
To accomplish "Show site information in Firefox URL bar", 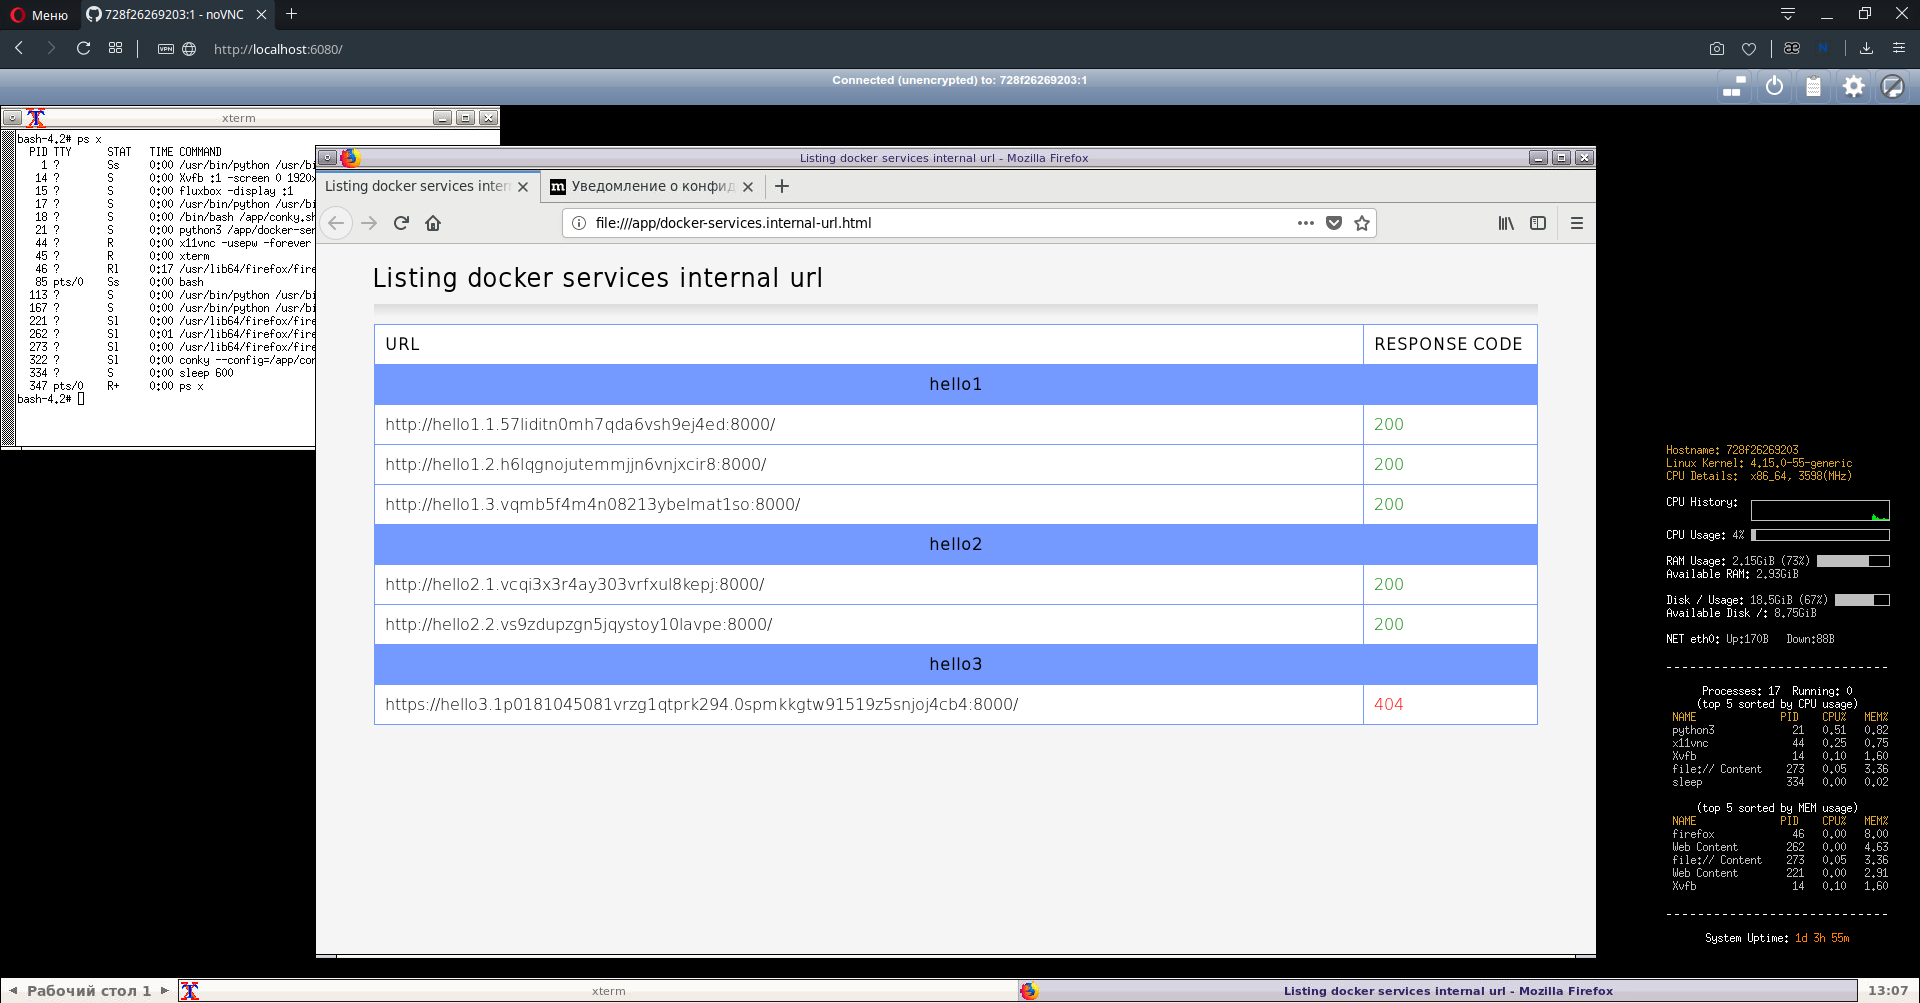I will pyautogui.click(x=578, y=223).
